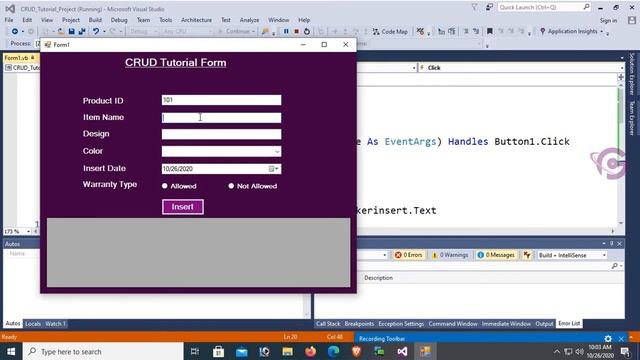Viewport: 640px width, 360px height.
Task: Click Windows Start button
Action: (x=11, y=351)
